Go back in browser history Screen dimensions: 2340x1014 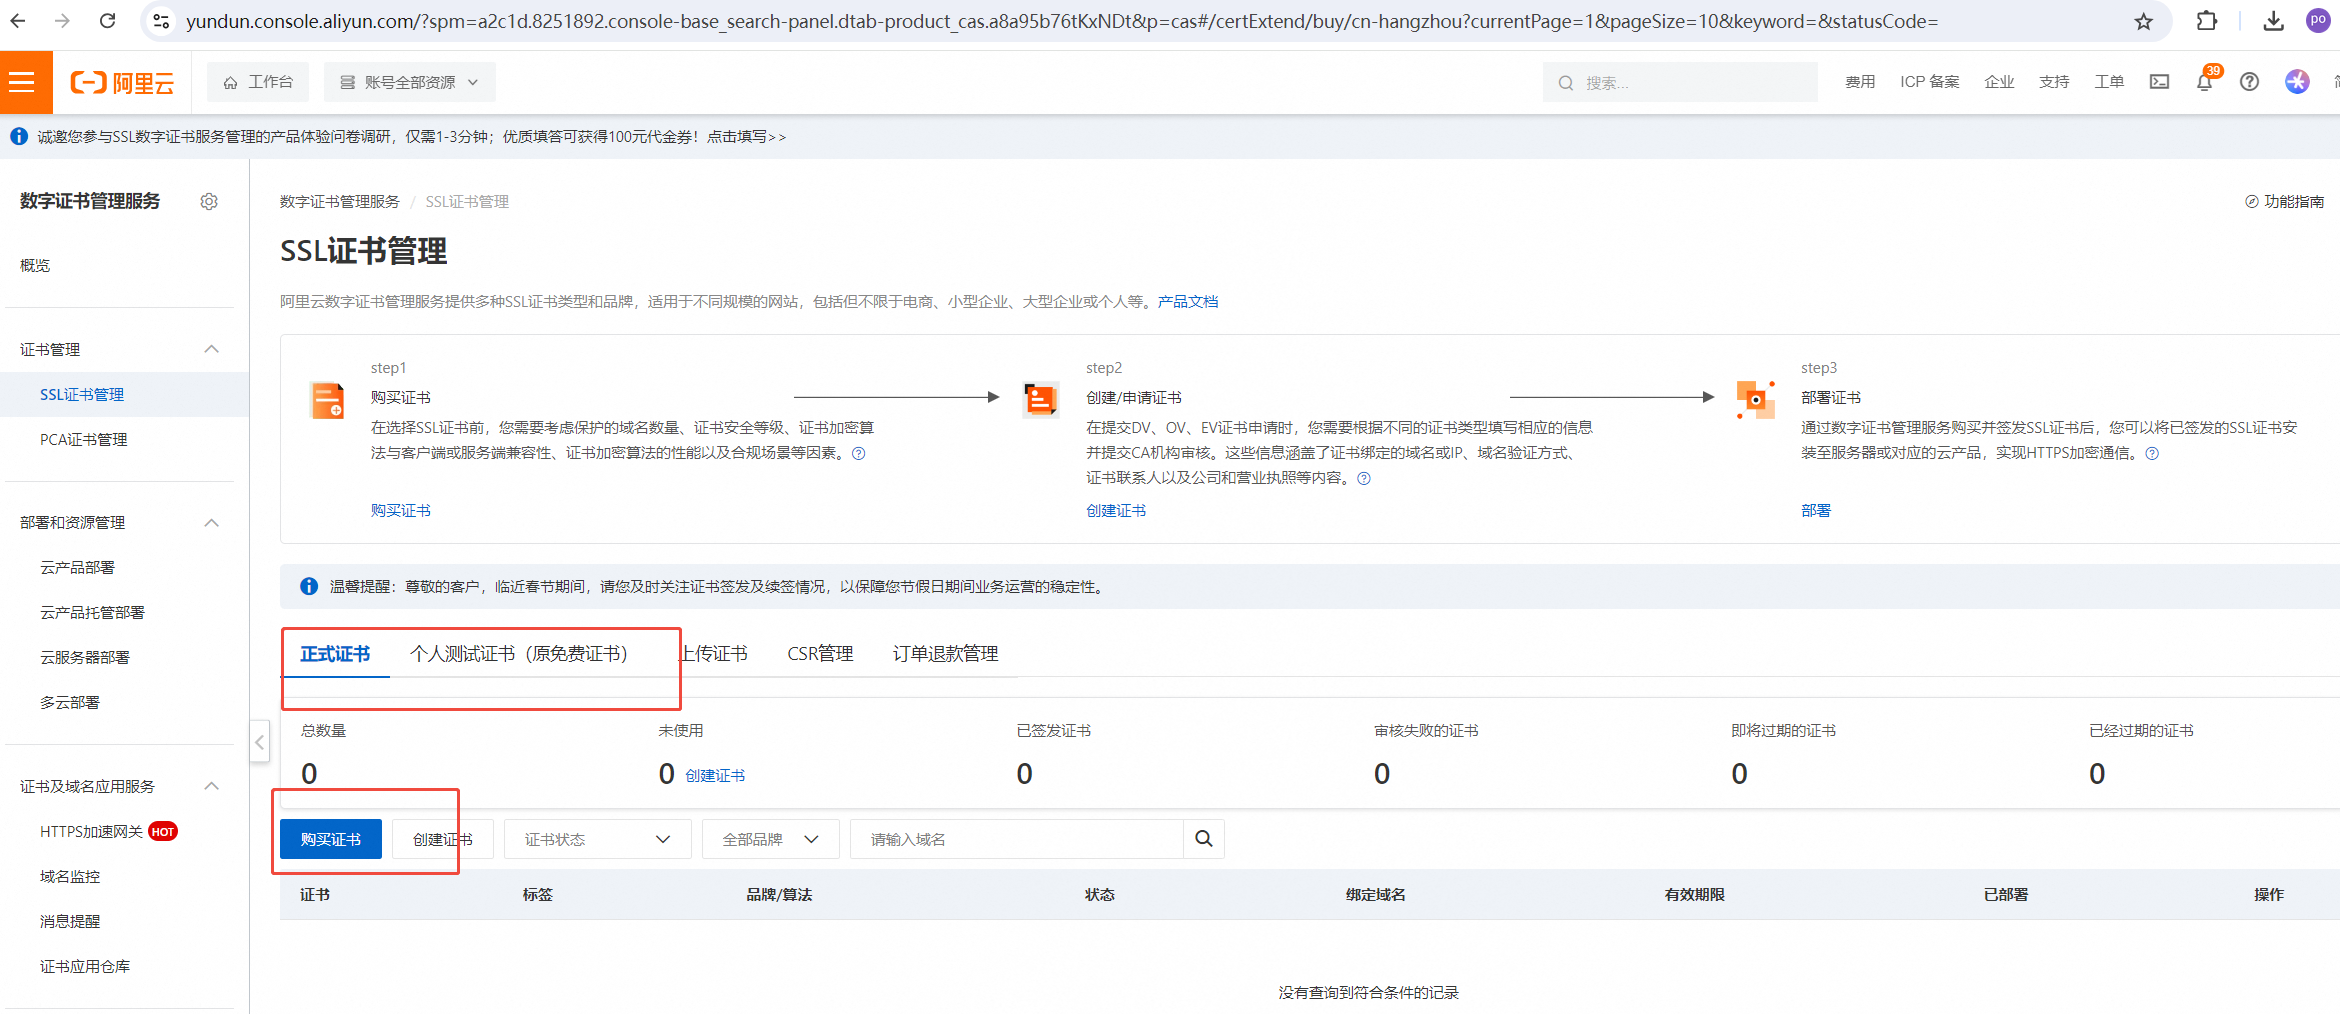(18, 21)
